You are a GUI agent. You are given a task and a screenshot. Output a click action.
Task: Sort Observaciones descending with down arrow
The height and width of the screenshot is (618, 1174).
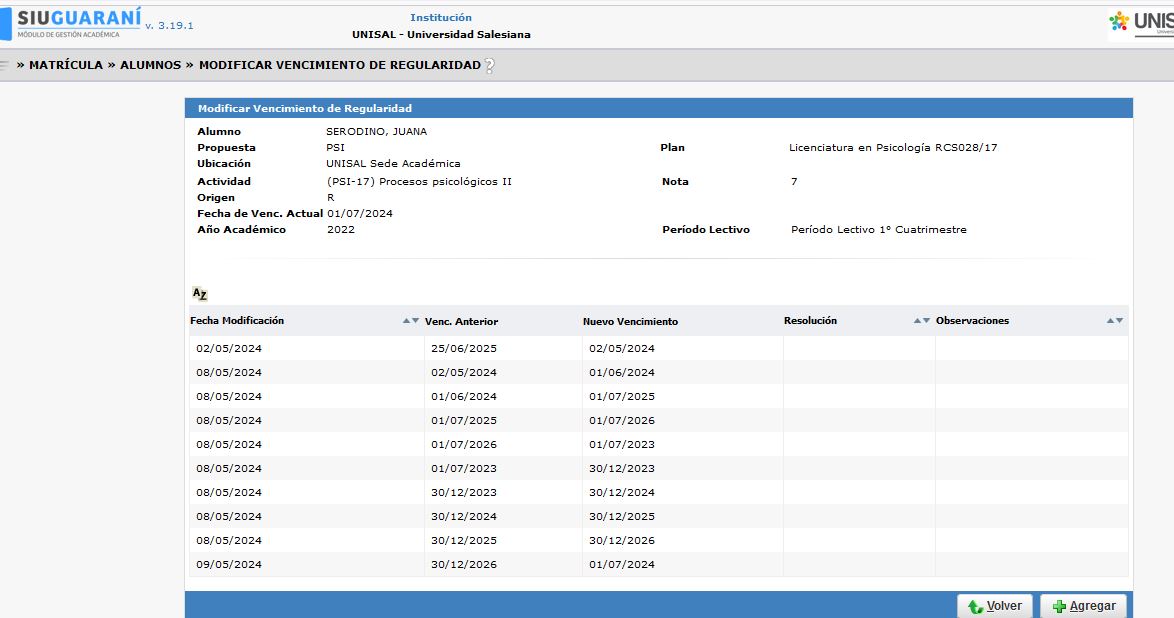(x=1119, y=321)
